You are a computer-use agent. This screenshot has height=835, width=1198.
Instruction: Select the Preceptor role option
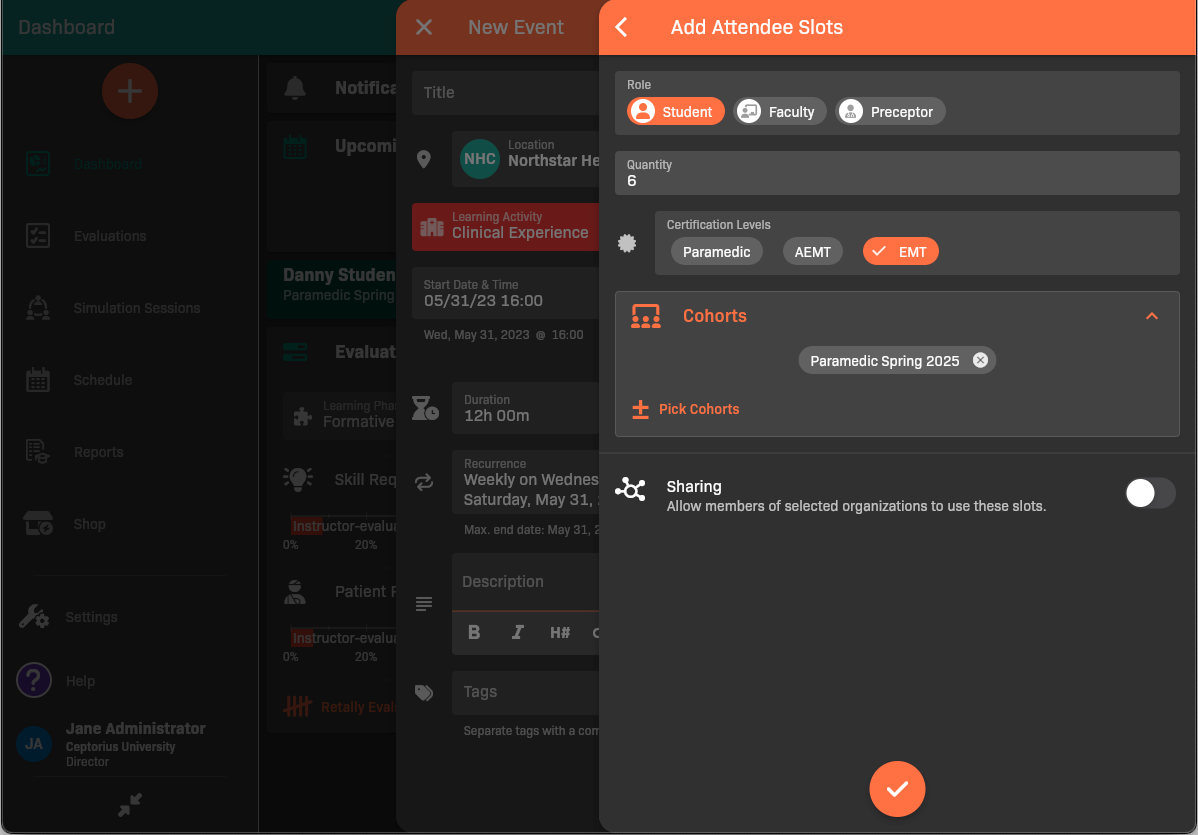click(x=890, y=112)
